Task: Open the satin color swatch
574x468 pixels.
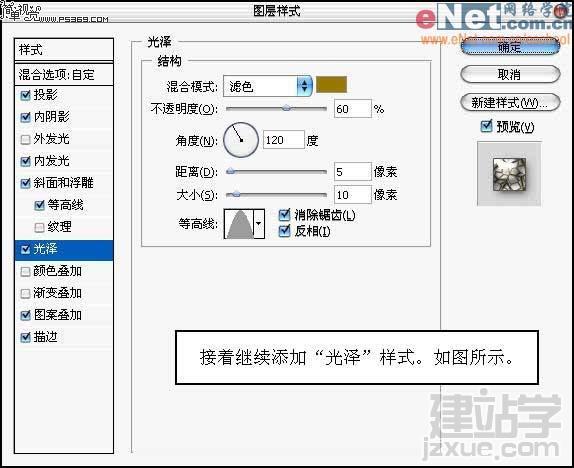Action: [x=331, y=85]
